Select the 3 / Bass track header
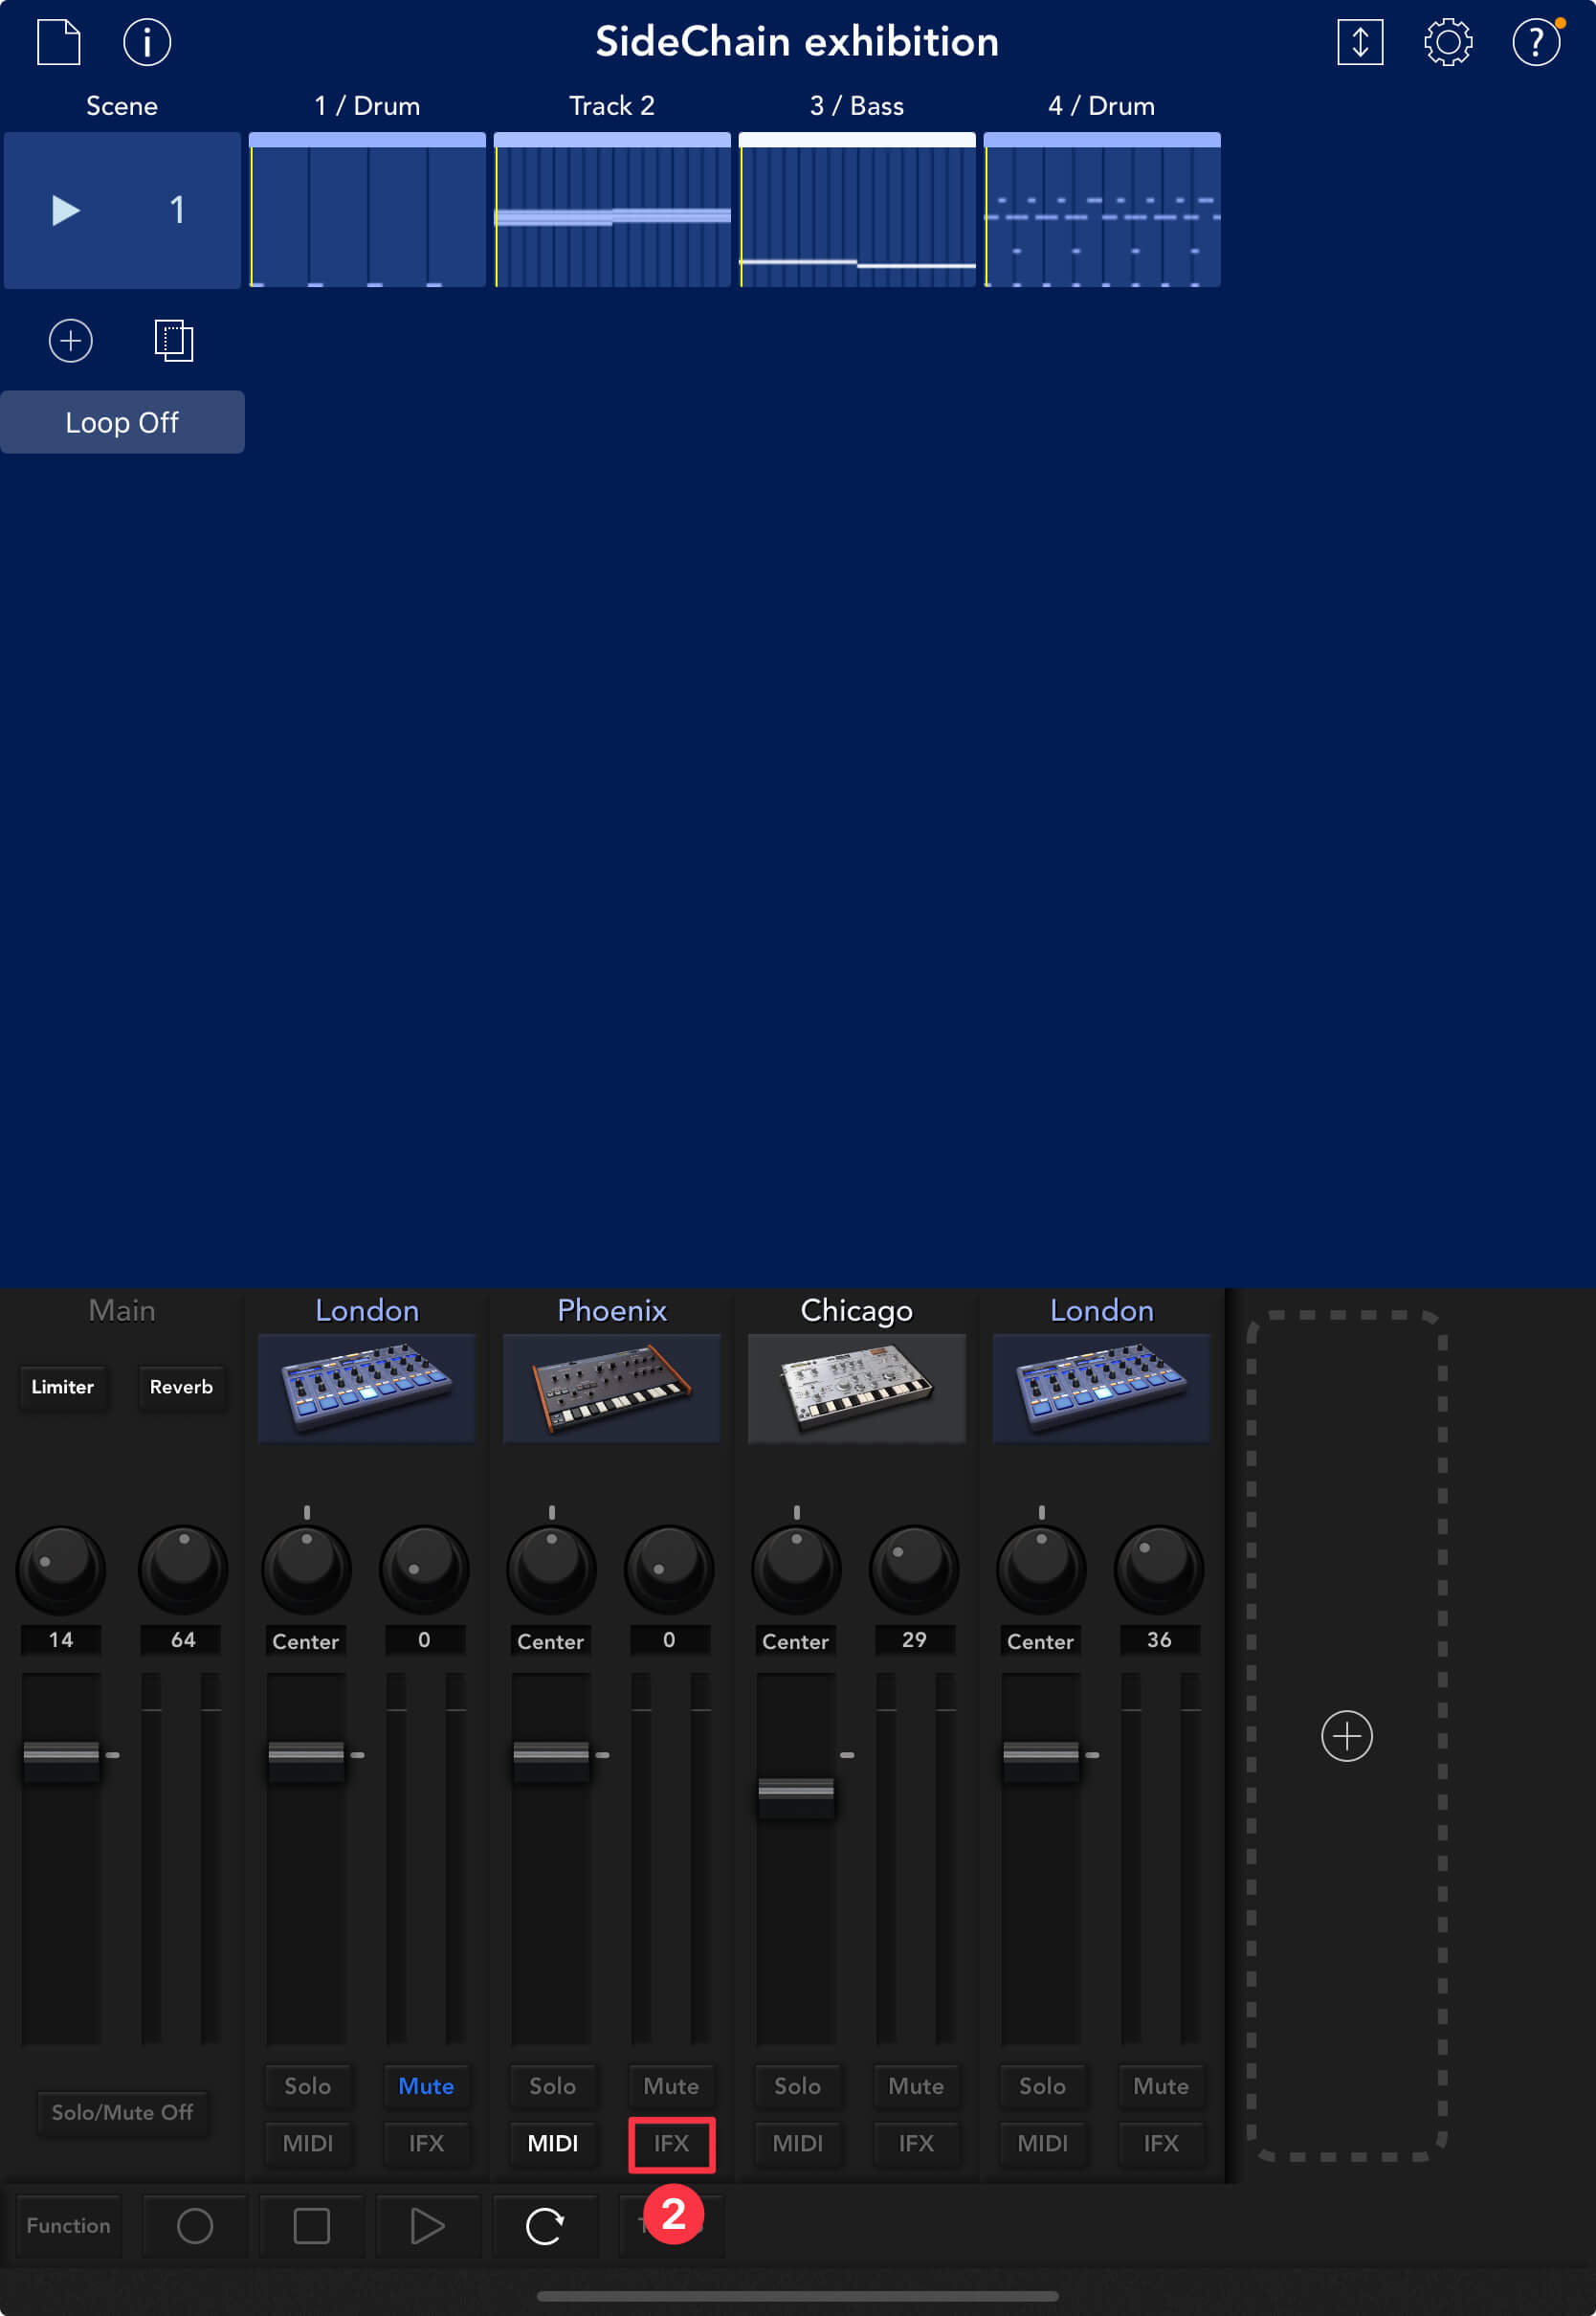This screenshot has height=2316, width=1596. 857,106
